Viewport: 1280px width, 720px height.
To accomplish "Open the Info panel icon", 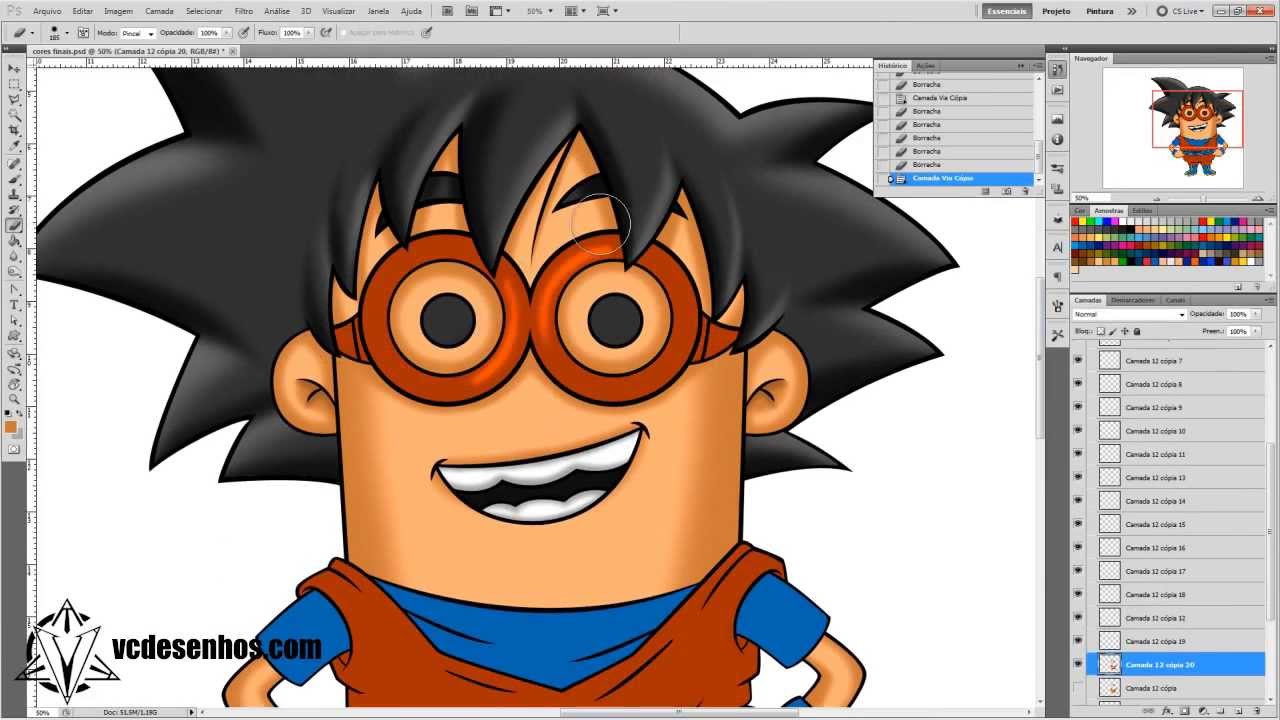I will coord(1058,140).
